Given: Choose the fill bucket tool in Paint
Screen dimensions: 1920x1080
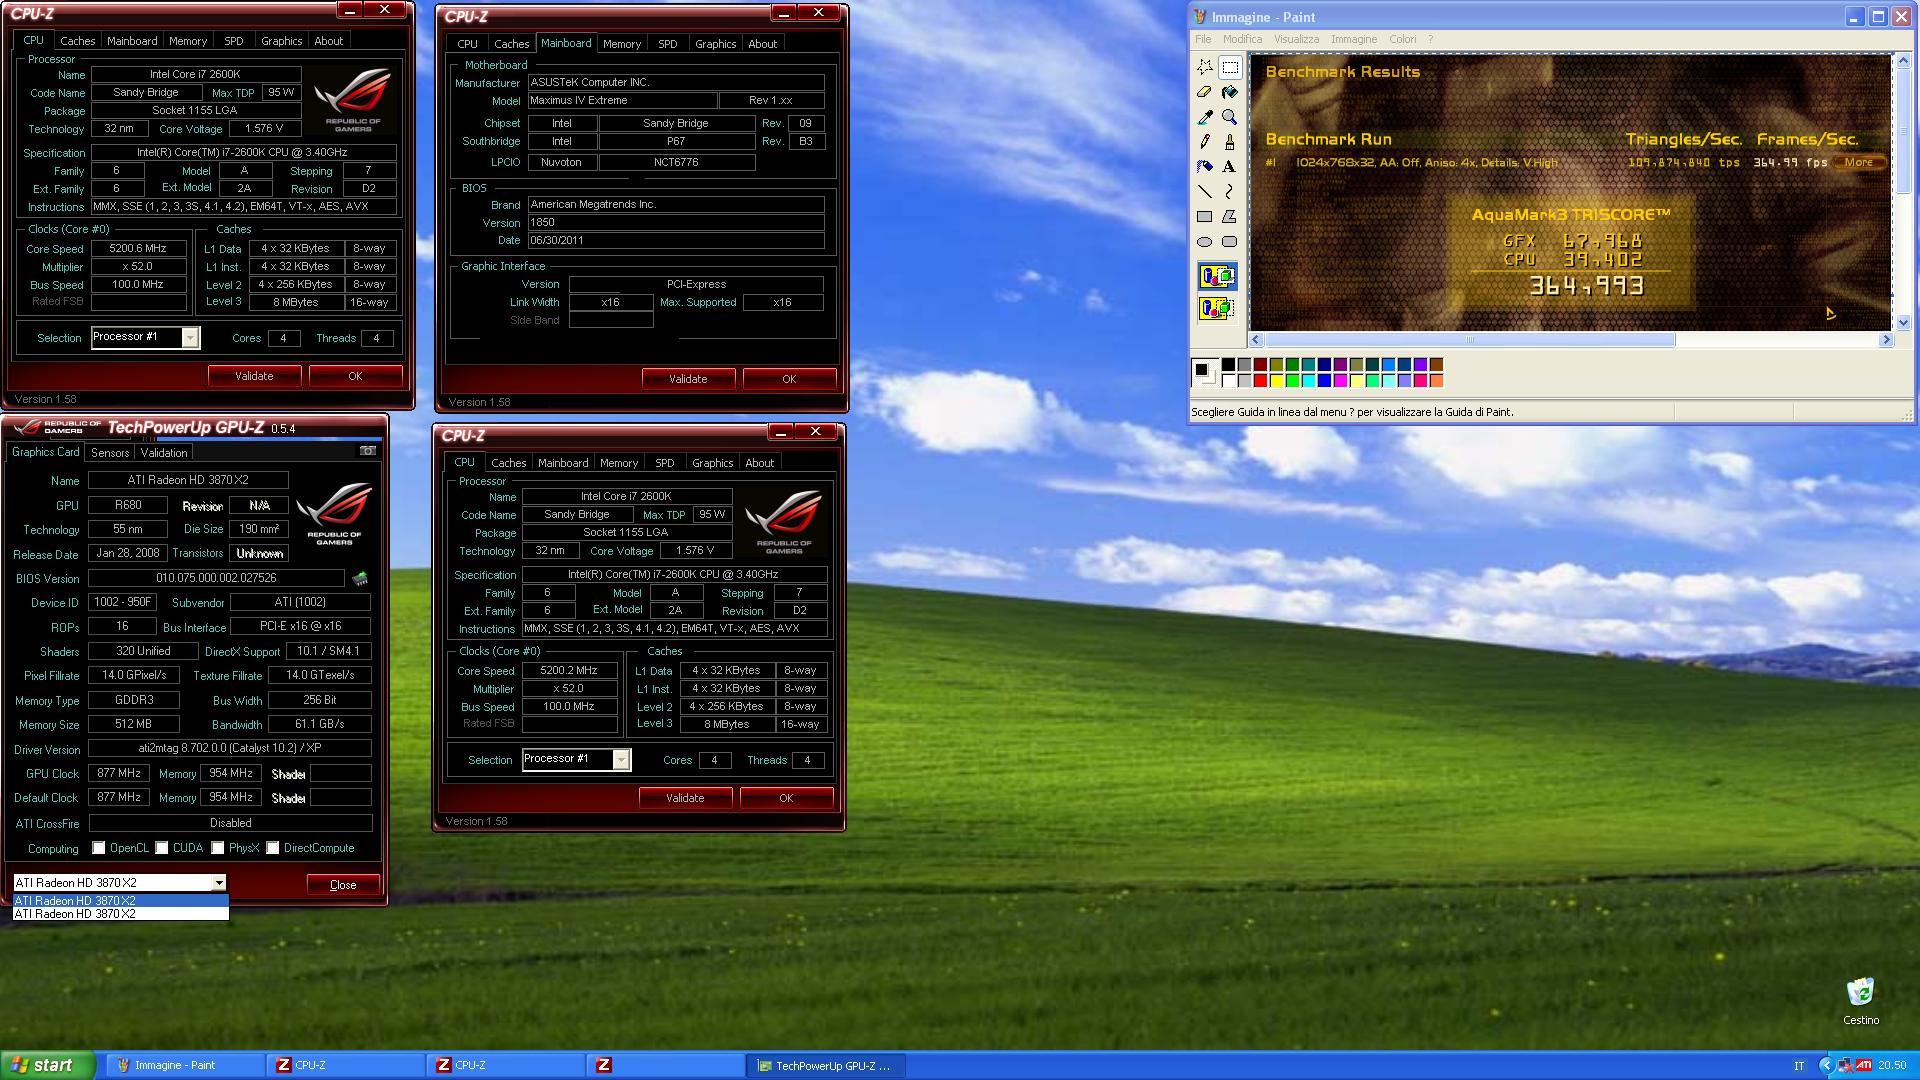Looking at the screenshot, I should [x=1230, y=92].
